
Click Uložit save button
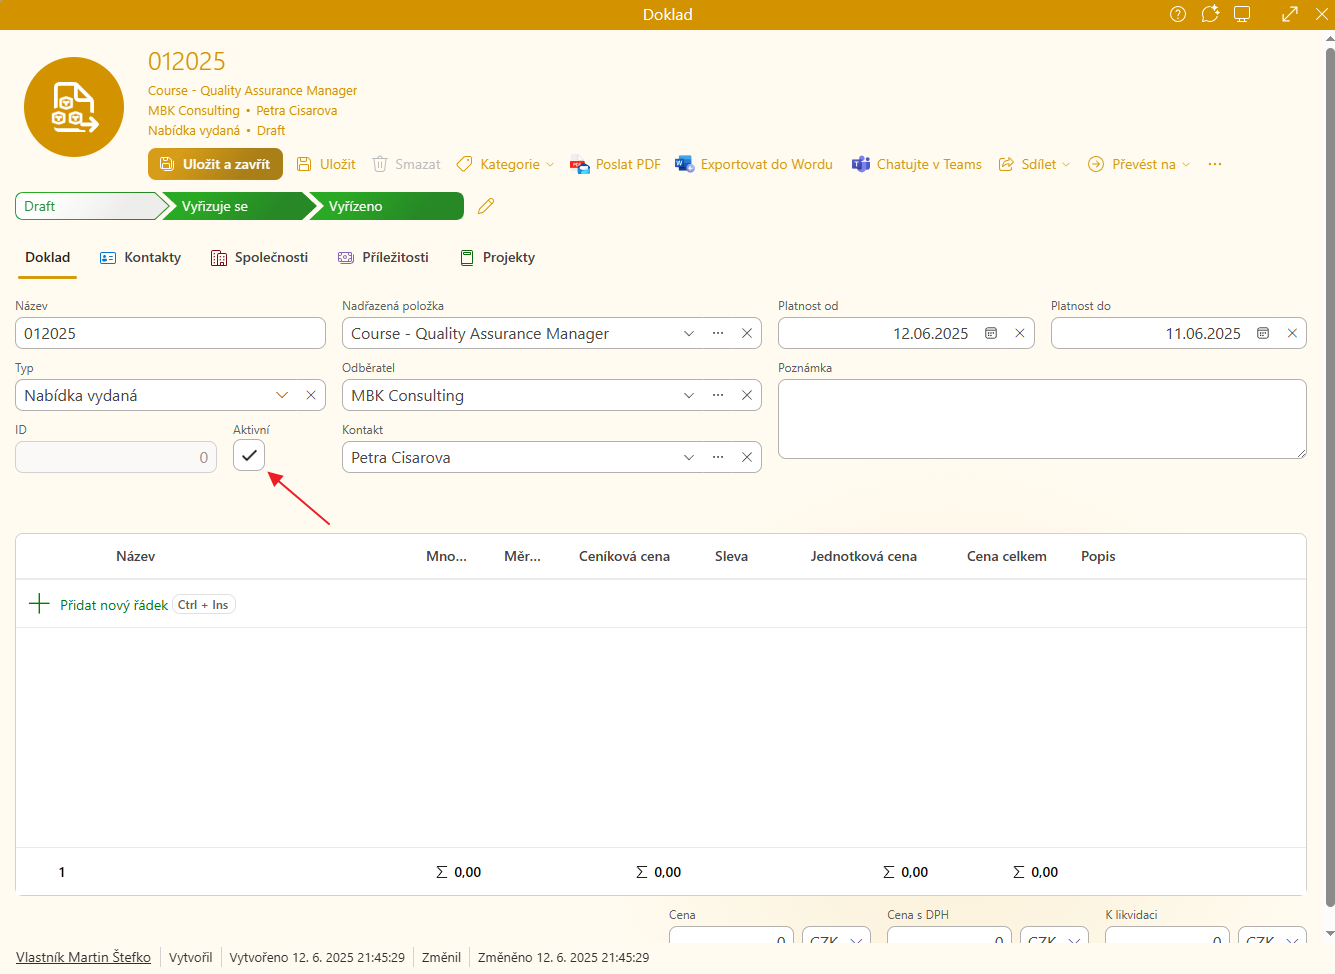coord(326,164)
